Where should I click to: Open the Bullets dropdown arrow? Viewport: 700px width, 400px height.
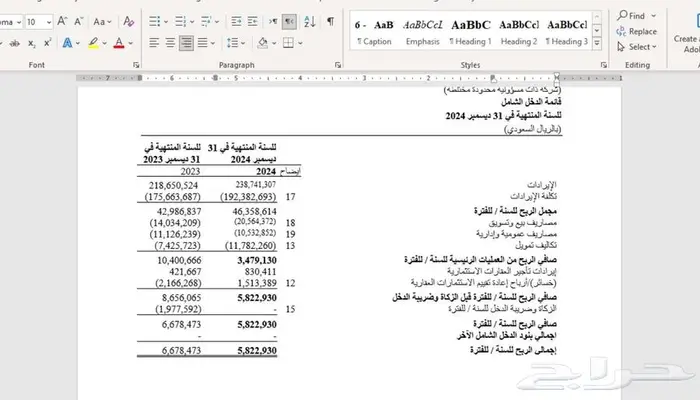(166, 21)
